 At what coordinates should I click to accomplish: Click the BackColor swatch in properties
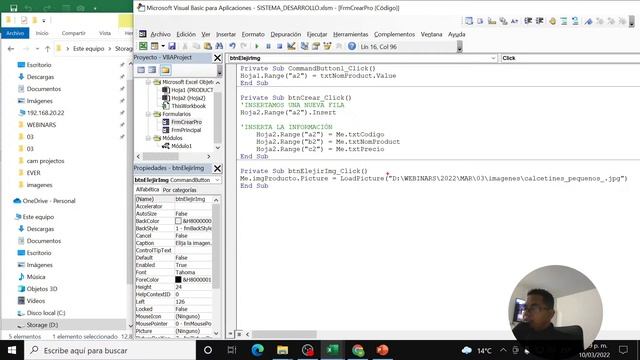pos(178,221)
